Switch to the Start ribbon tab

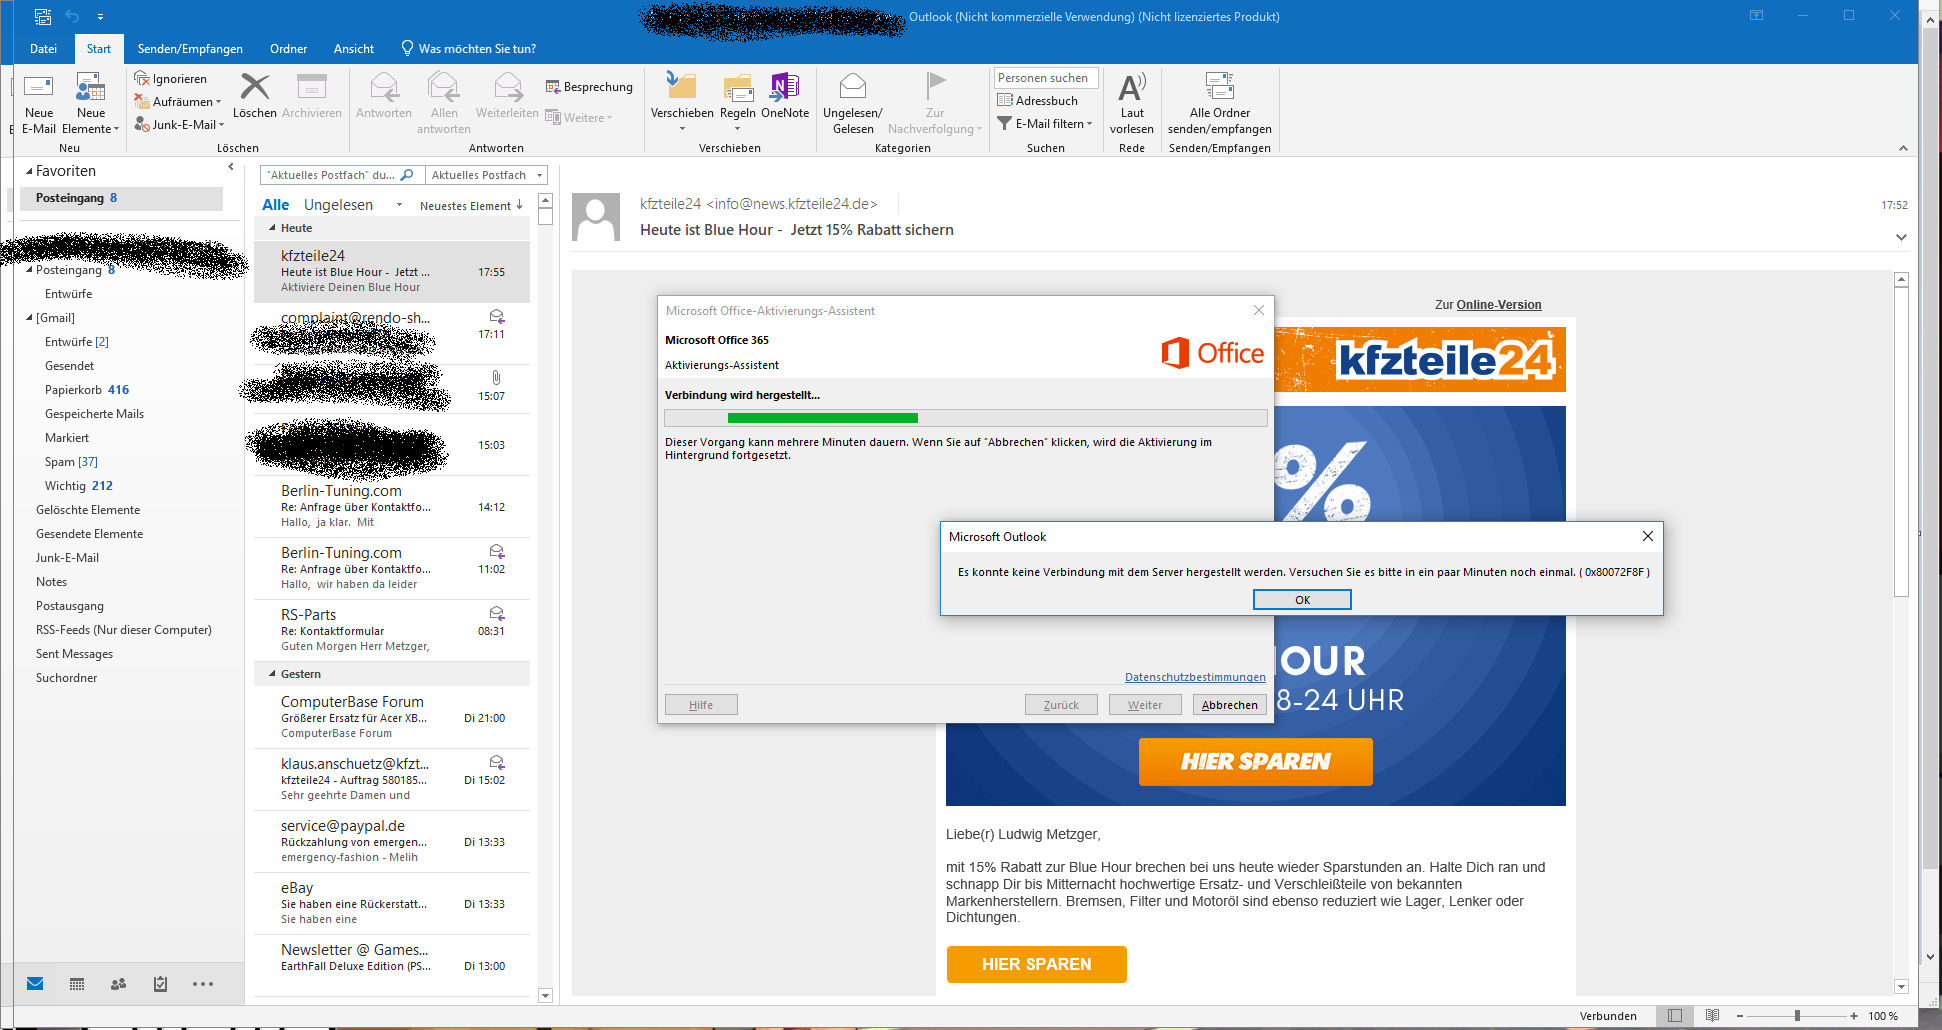point(99,48)
